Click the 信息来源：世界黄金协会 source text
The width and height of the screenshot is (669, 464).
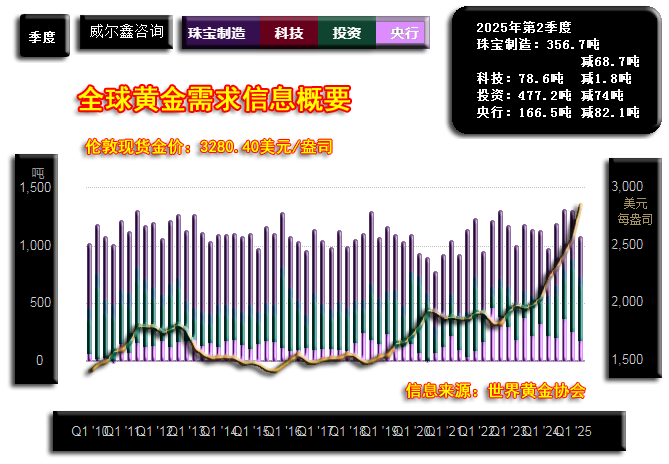[495, 391]
